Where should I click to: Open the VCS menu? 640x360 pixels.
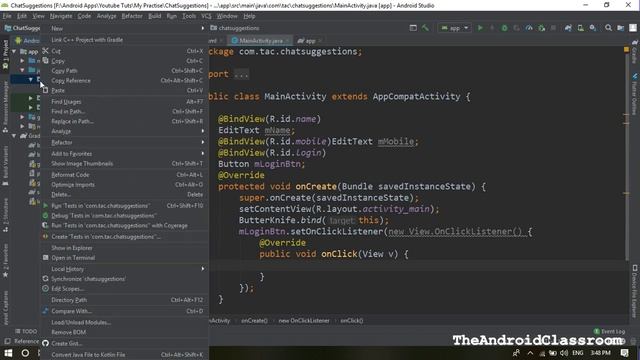tap(206, 16)
